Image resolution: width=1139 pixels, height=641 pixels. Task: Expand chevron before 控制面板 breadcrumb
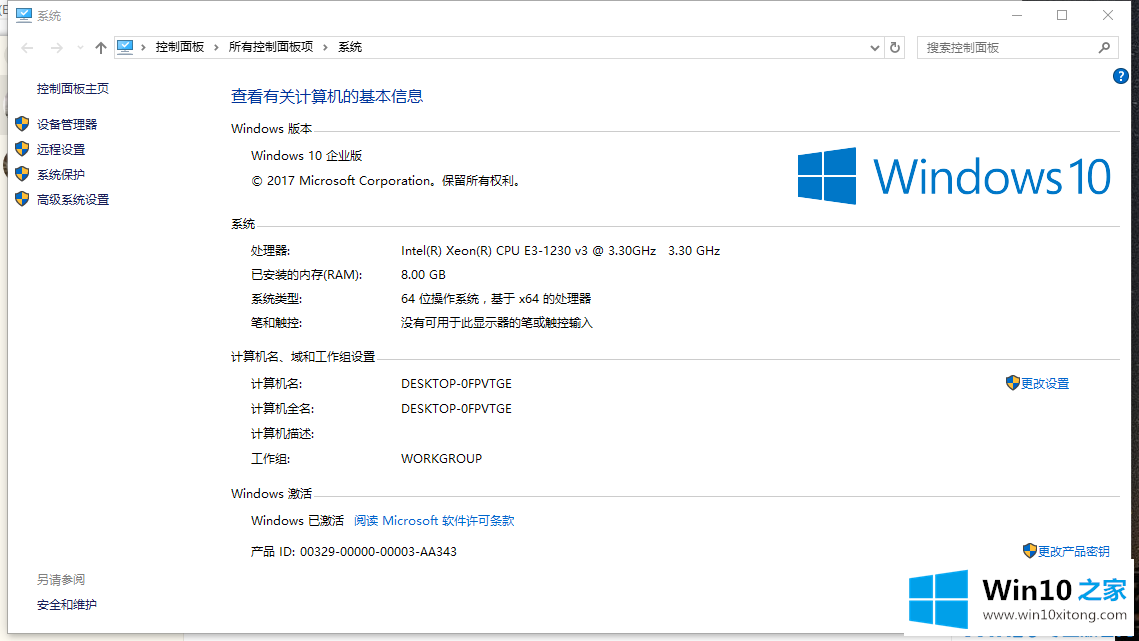(143, 47)
